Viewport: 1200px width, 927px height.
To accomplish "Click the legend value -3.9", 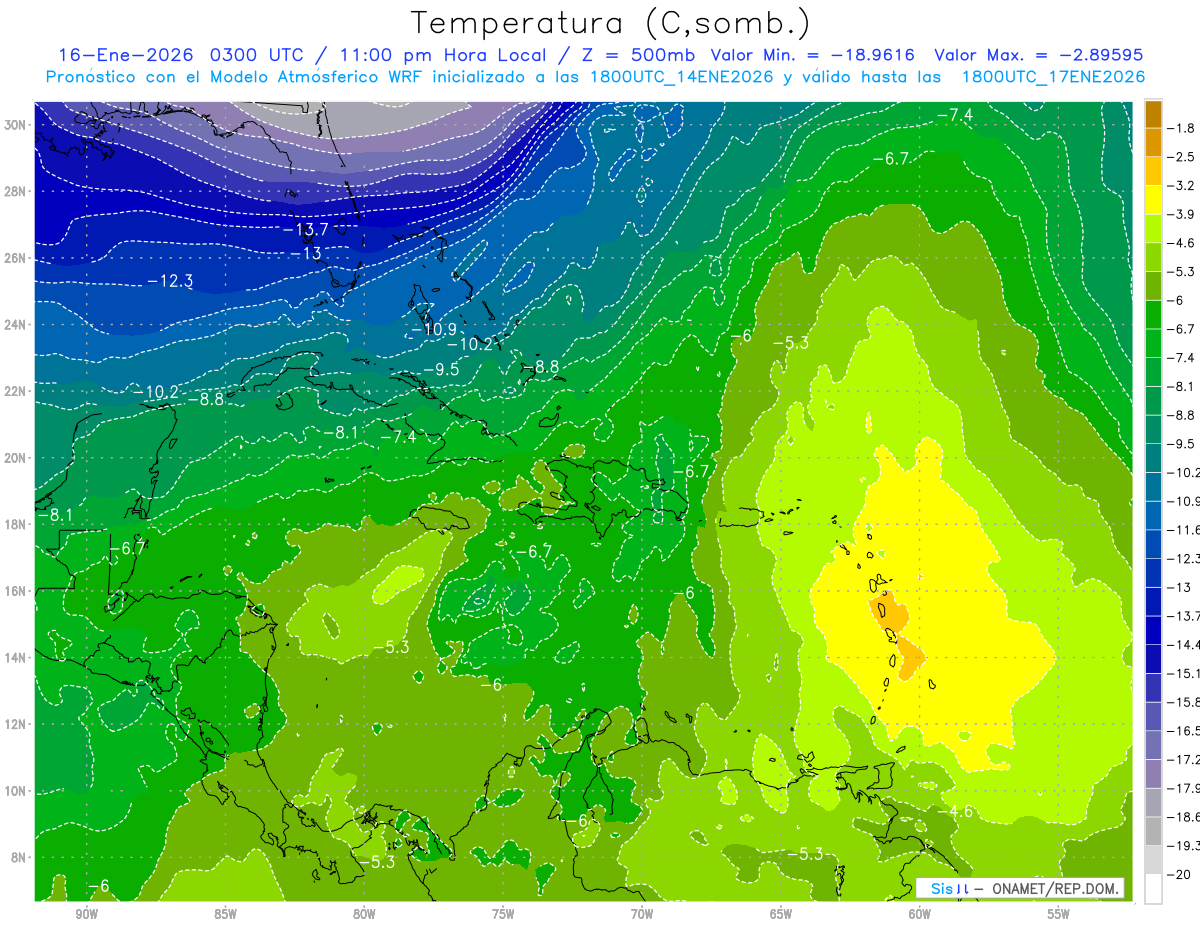I will coord(1182,214).
